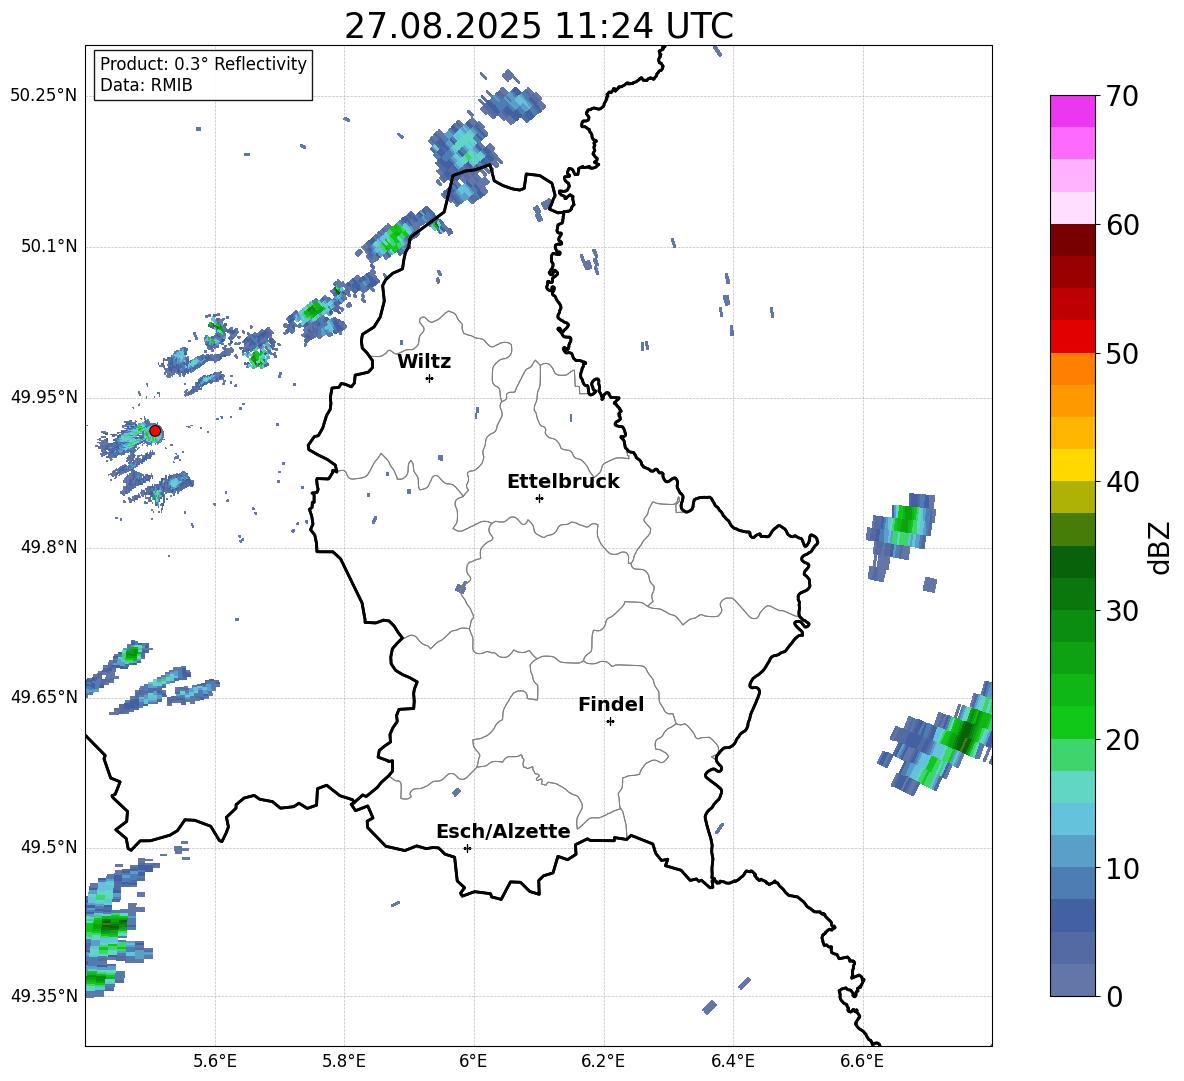Image resolution: width=1184 pixels, height=1081 pixels.
Task: Click the Wiltz location cross marker
Action: coord(430,378)
